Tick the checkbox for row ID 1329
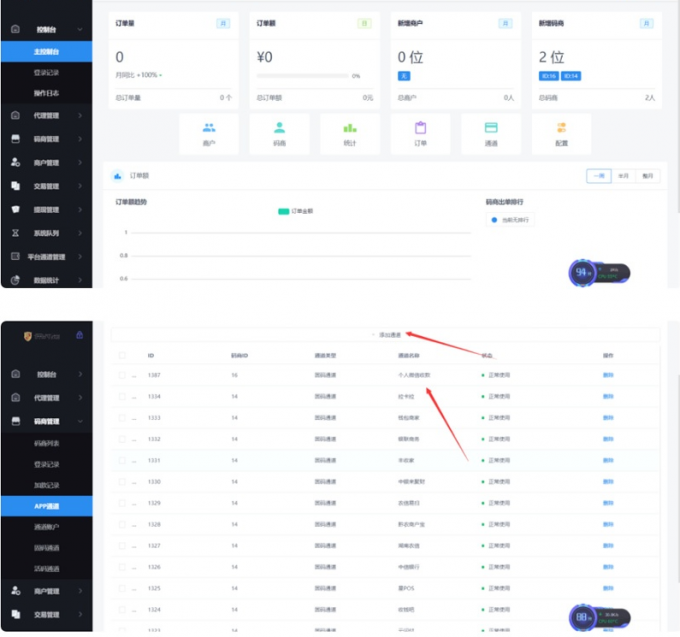This screenshot has width=680, height=637. (122, 503)
